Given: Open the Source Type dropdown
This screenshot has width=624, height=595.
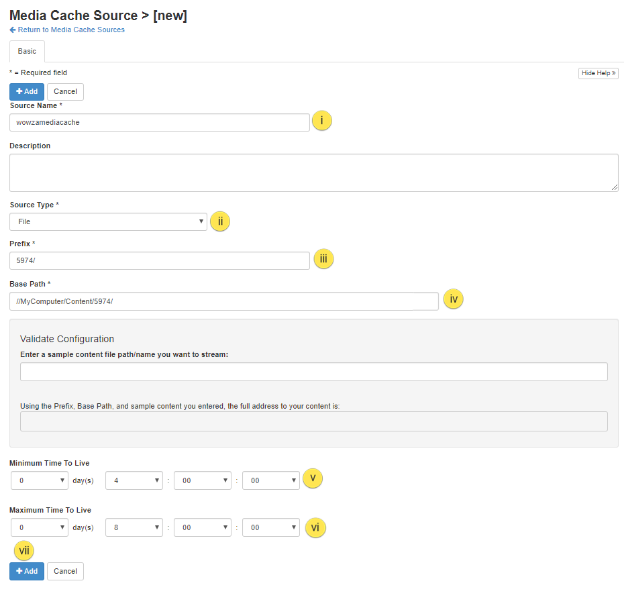Looking at the screenshot, I should click(108, 222).
